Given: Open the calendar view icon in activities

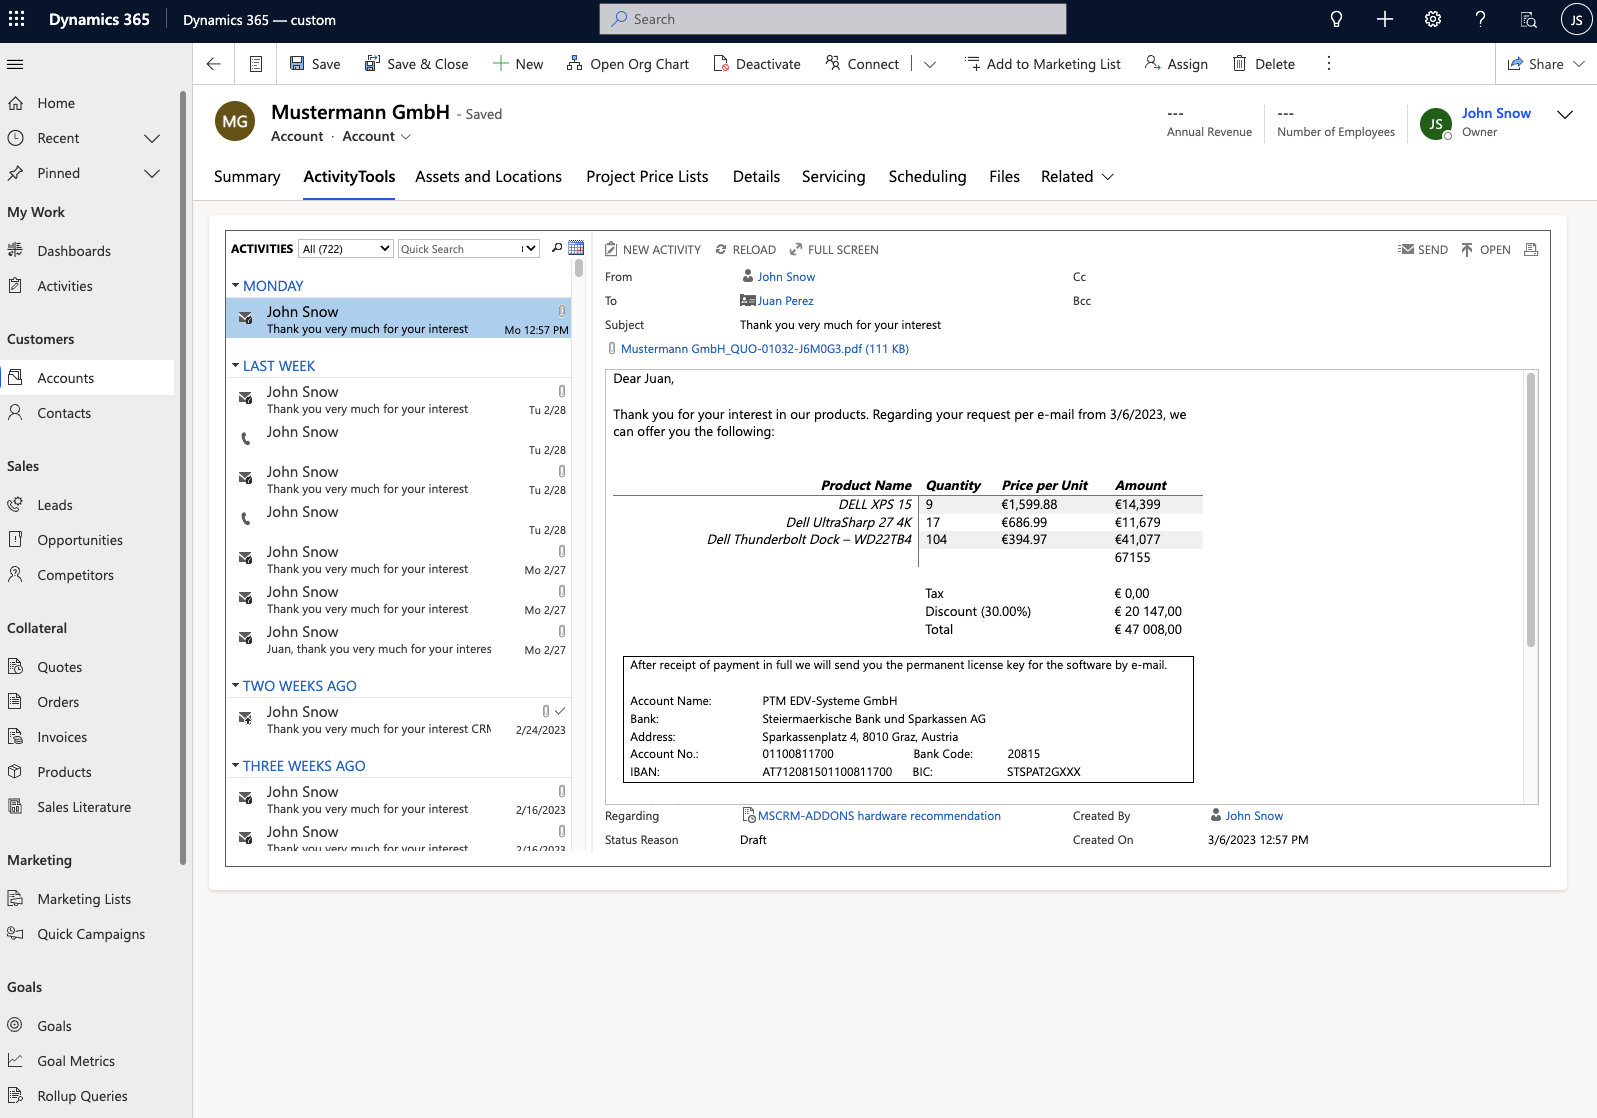Looking at the screenshot, I should tap(576, 248).
